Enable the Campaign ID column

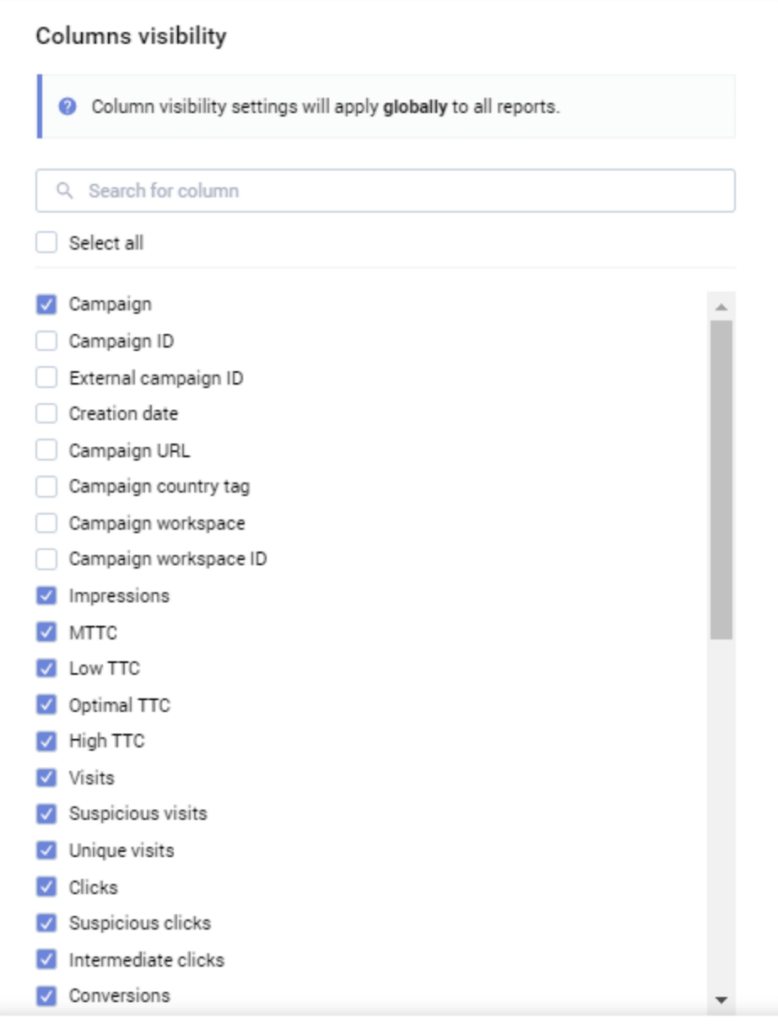click(46, 341)
